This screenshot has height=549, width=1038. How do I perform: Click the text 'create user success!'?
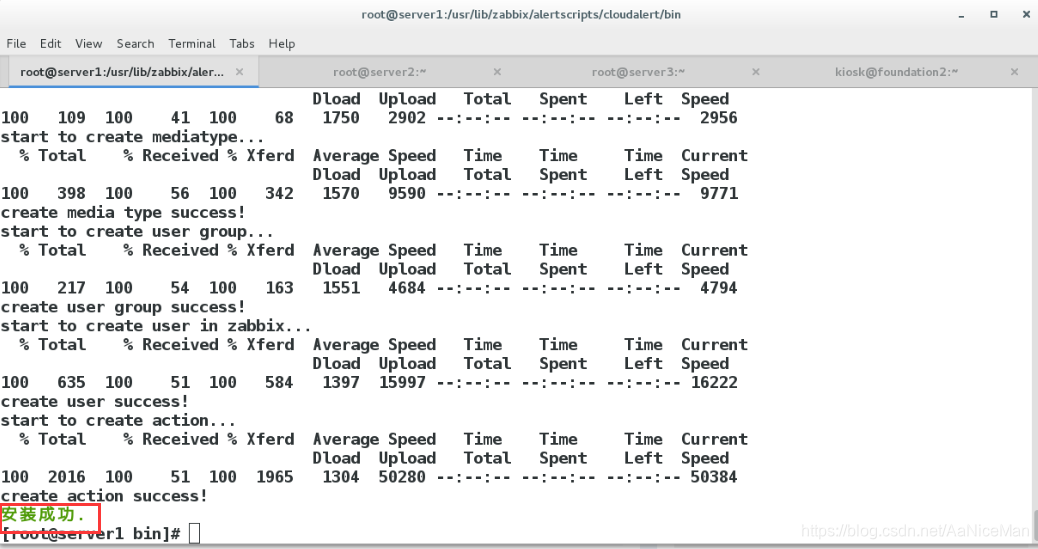pyautogui.click(x=95, y=402)
